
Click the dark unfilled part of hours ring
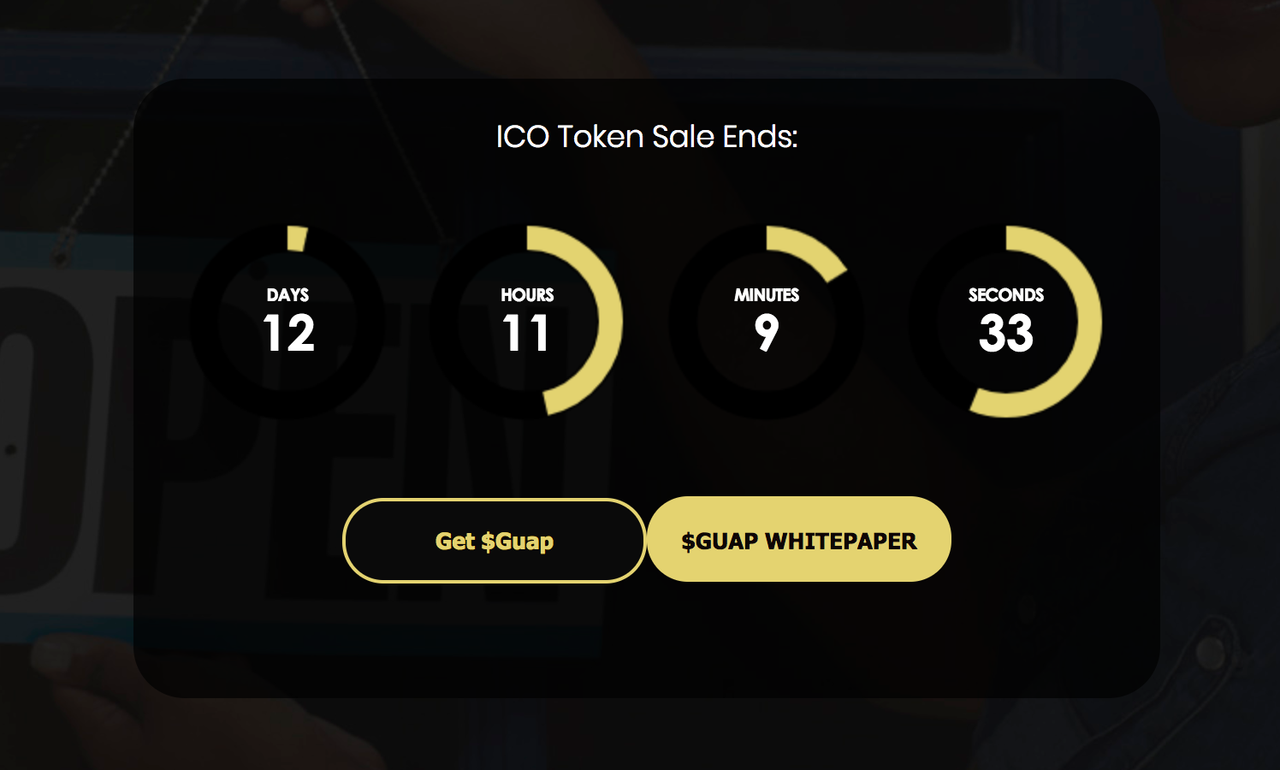444,322
